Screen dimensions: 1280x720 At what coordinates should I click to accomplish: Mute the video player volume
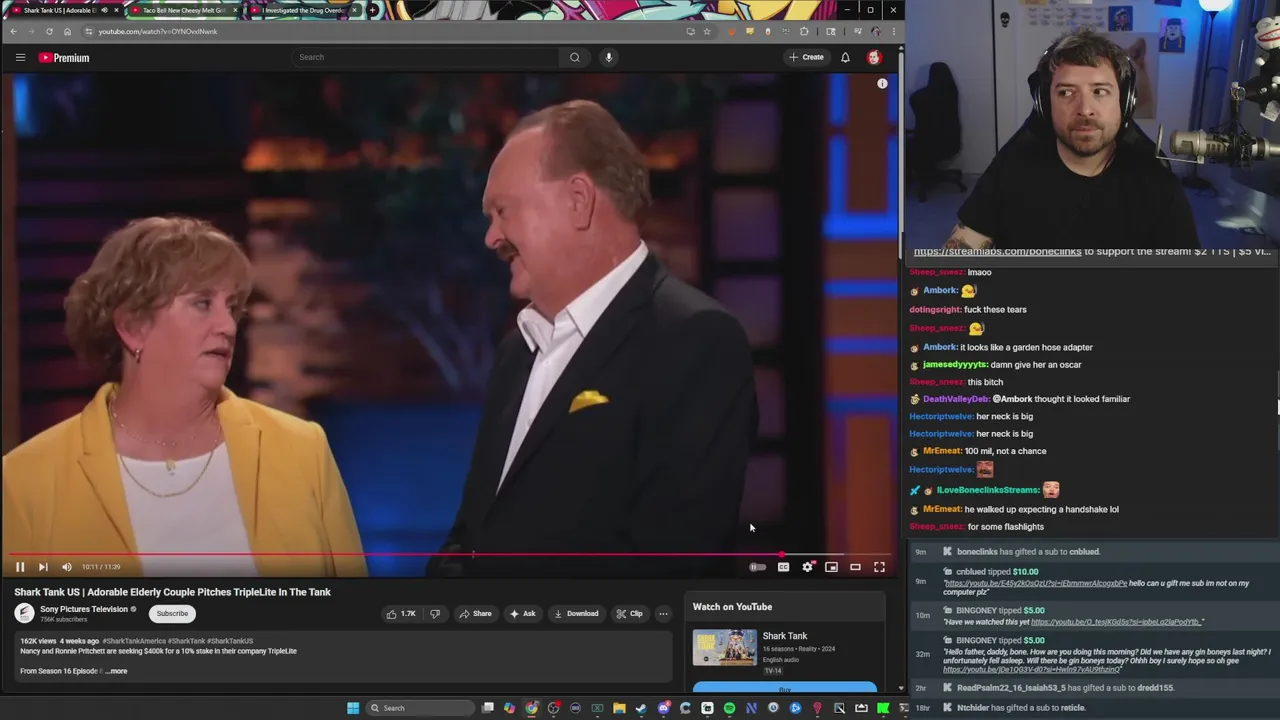pyautogui.click(x=67, y=567)
